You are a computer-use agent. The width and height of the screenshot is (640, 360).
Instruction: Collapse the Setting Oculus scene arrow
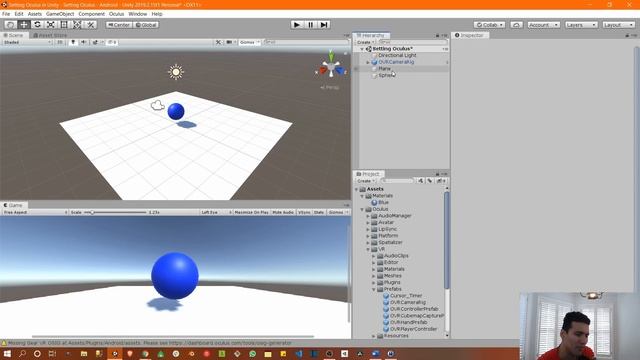362,49
